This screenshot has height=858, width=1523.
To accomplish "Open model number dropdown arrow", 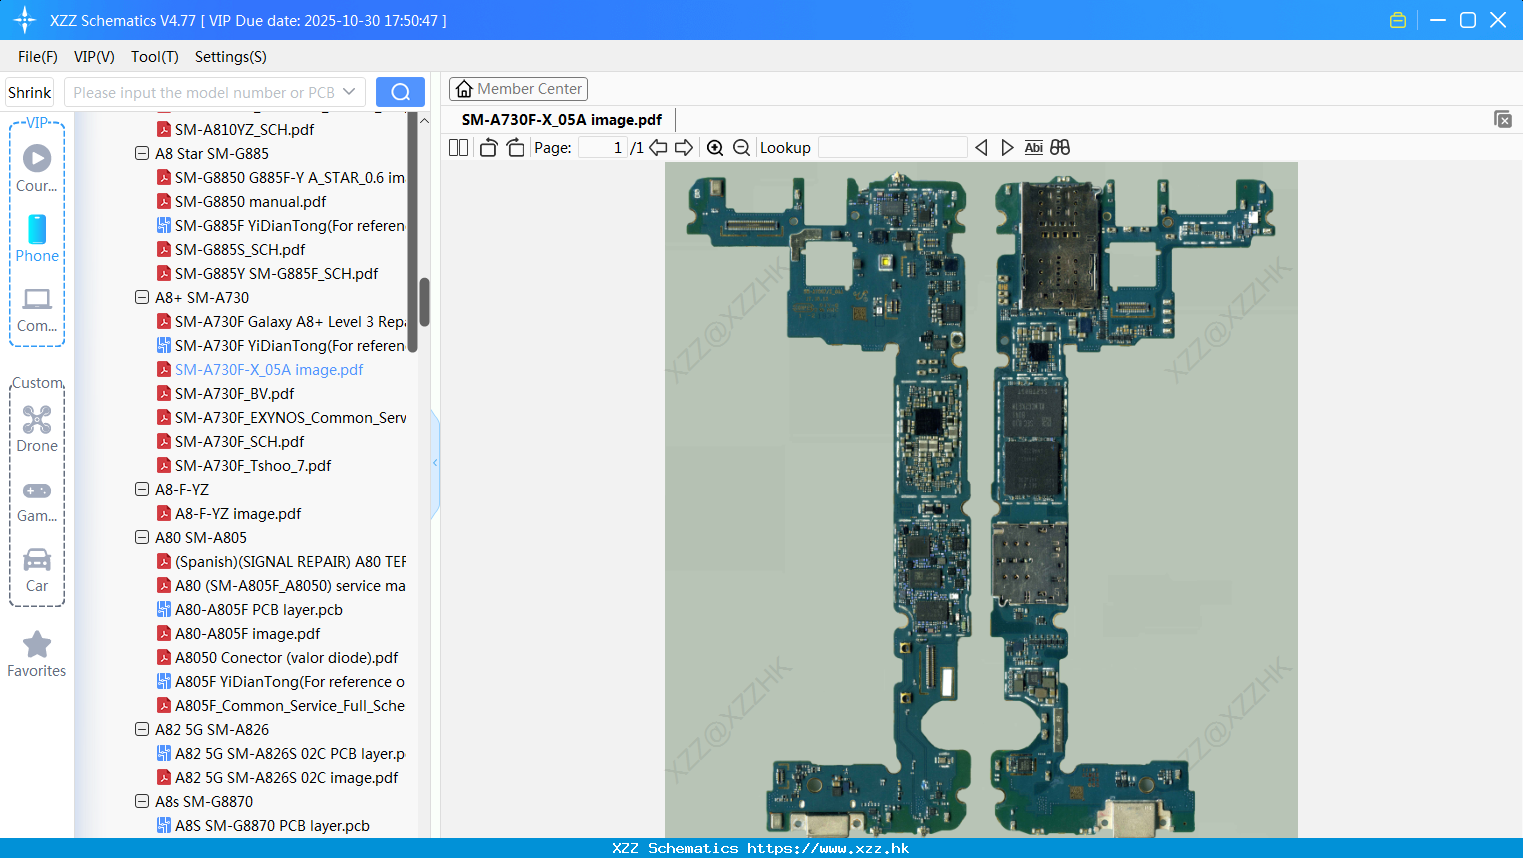I will pos(349,92).
